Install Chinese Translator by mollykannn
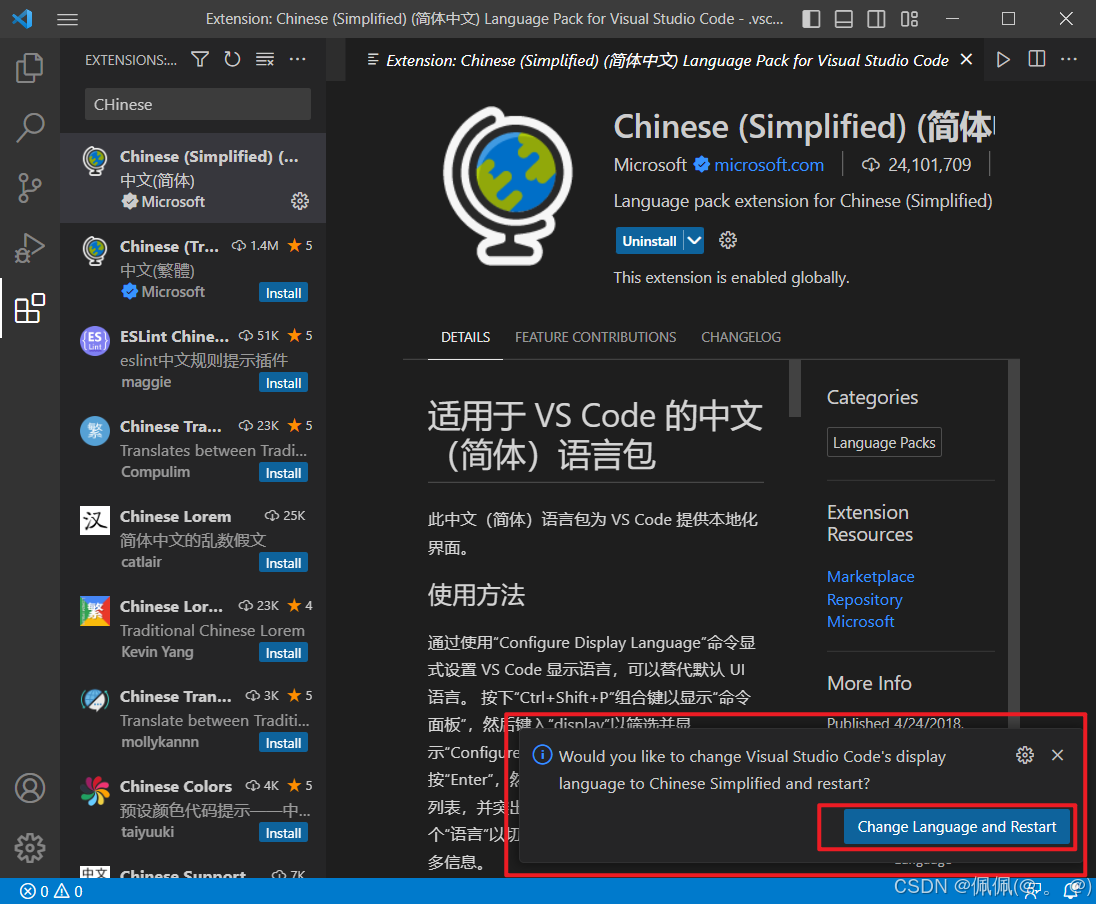 point(283,743)
